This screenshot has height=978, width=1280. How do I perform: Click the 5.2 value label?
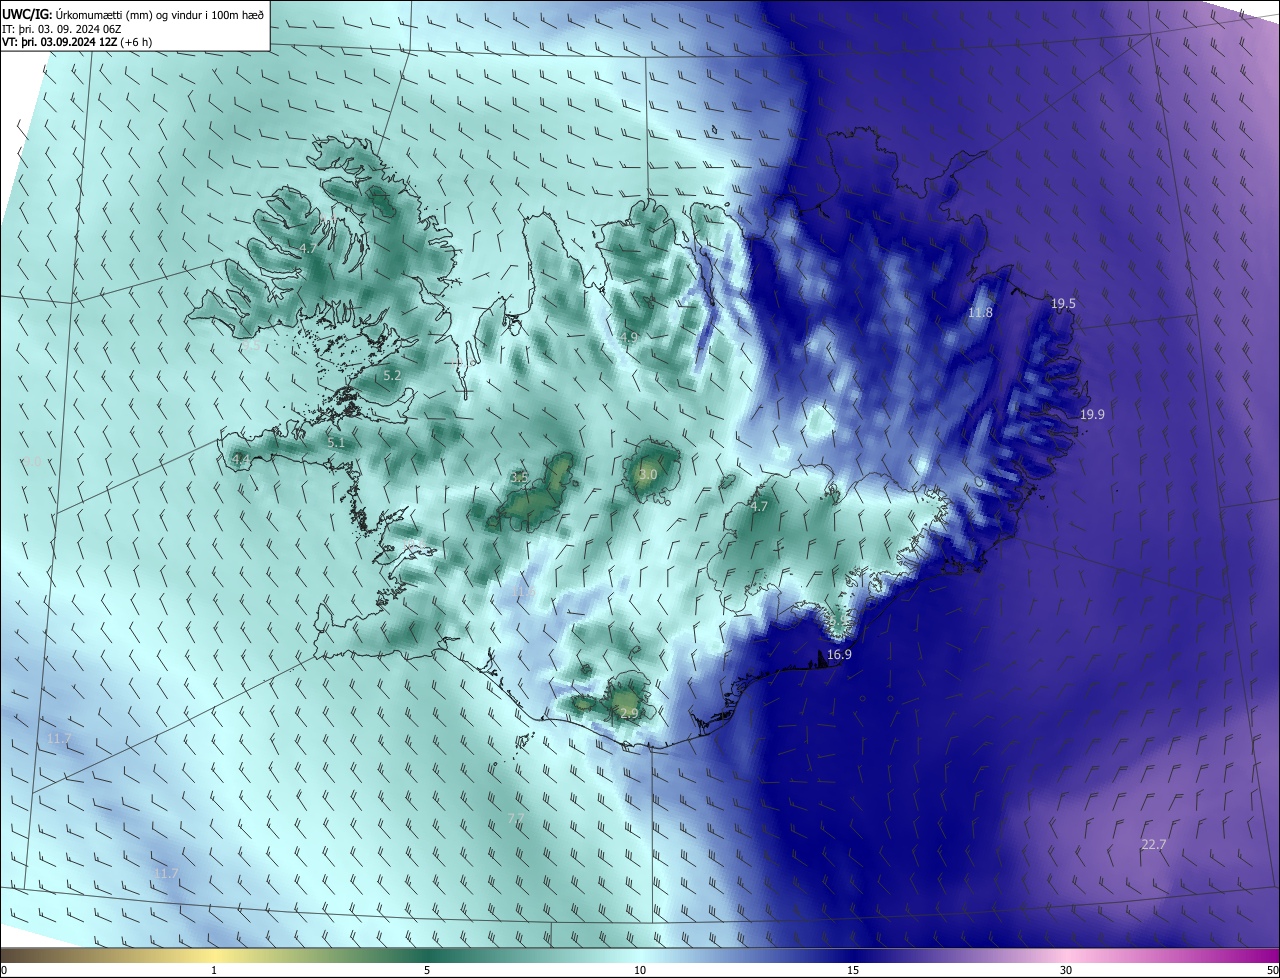[x=392, y=375]
